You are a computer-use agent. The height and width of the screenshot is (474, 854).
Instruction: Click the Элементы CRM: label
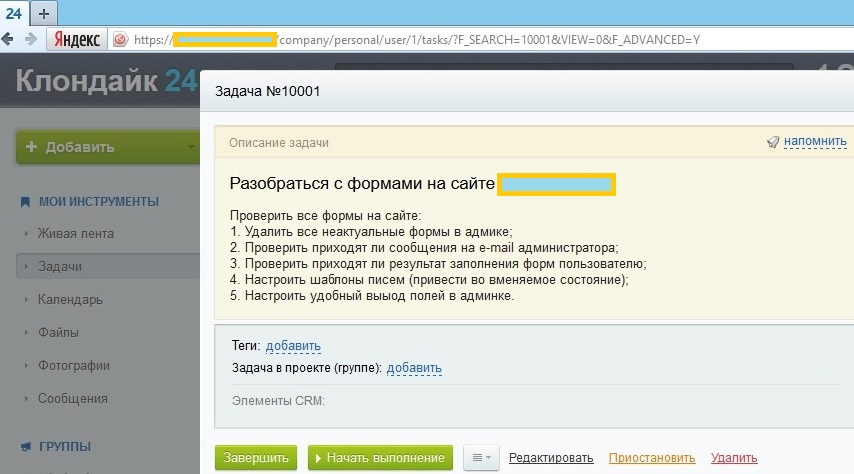278,400
